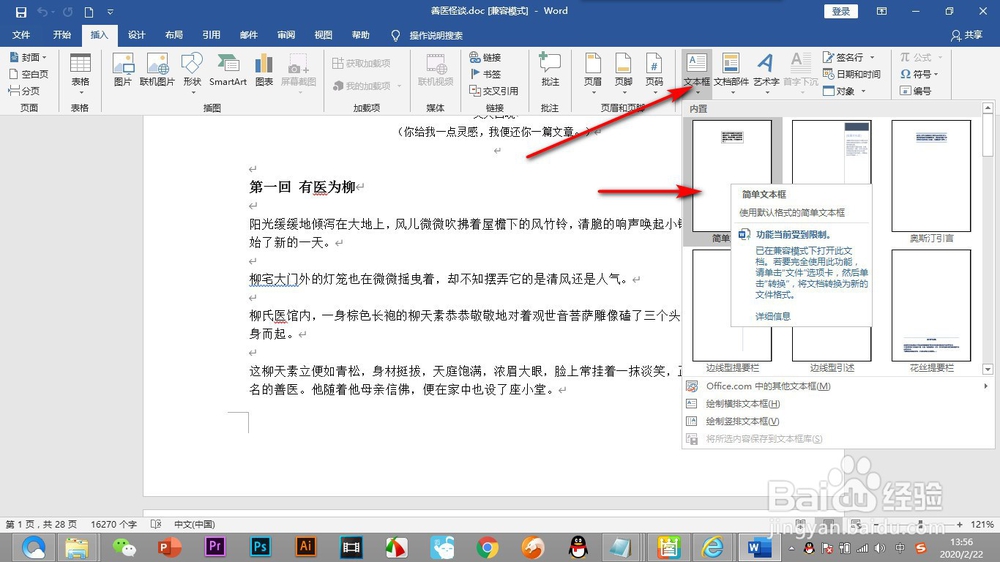Click the Save icon in title bar
The width and height of the screenshot is (1000, 562).
click(x=20, y=12)
